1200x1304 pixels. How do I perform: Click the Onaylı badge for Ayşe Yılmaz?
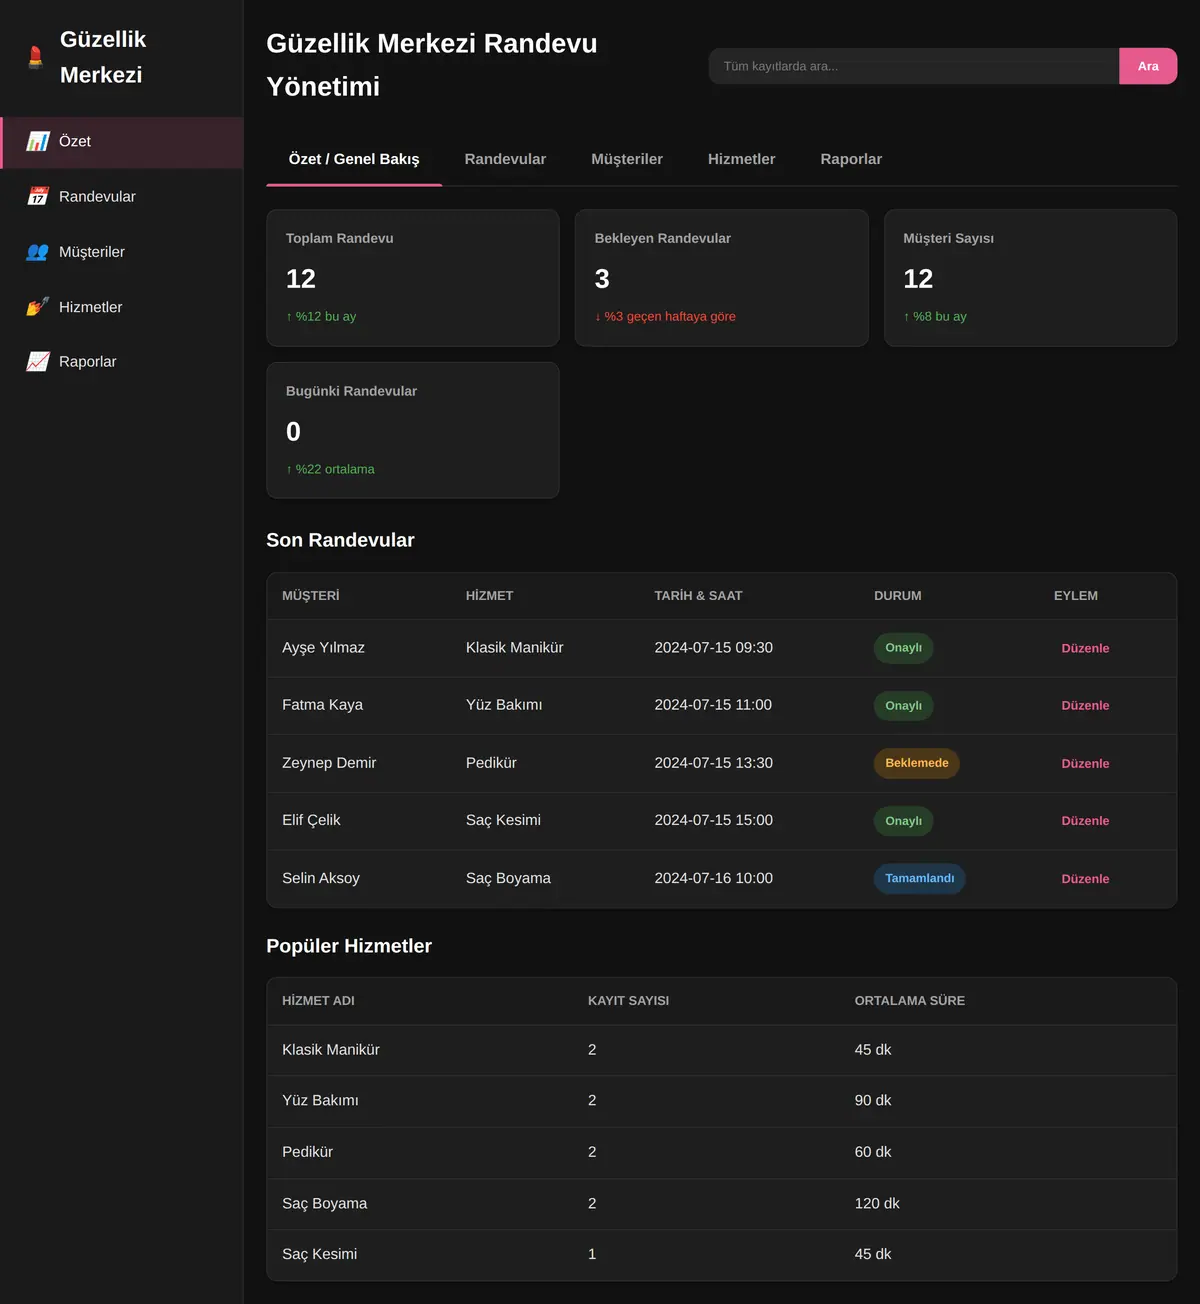coord(904,648)
